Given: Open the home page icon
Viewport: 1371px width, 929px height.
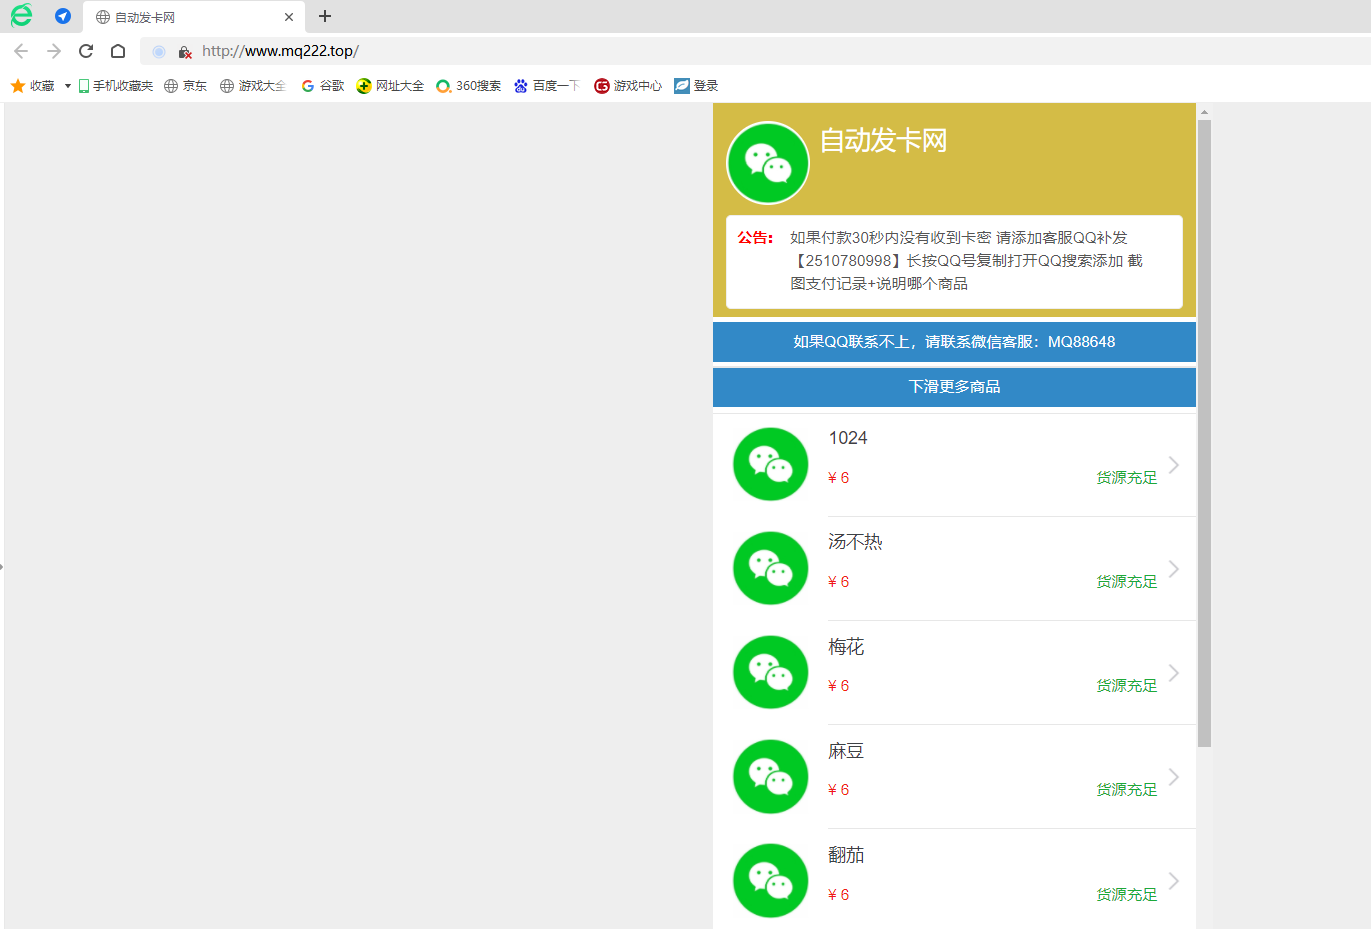Looking at the screenshot, I should [118, 51].
